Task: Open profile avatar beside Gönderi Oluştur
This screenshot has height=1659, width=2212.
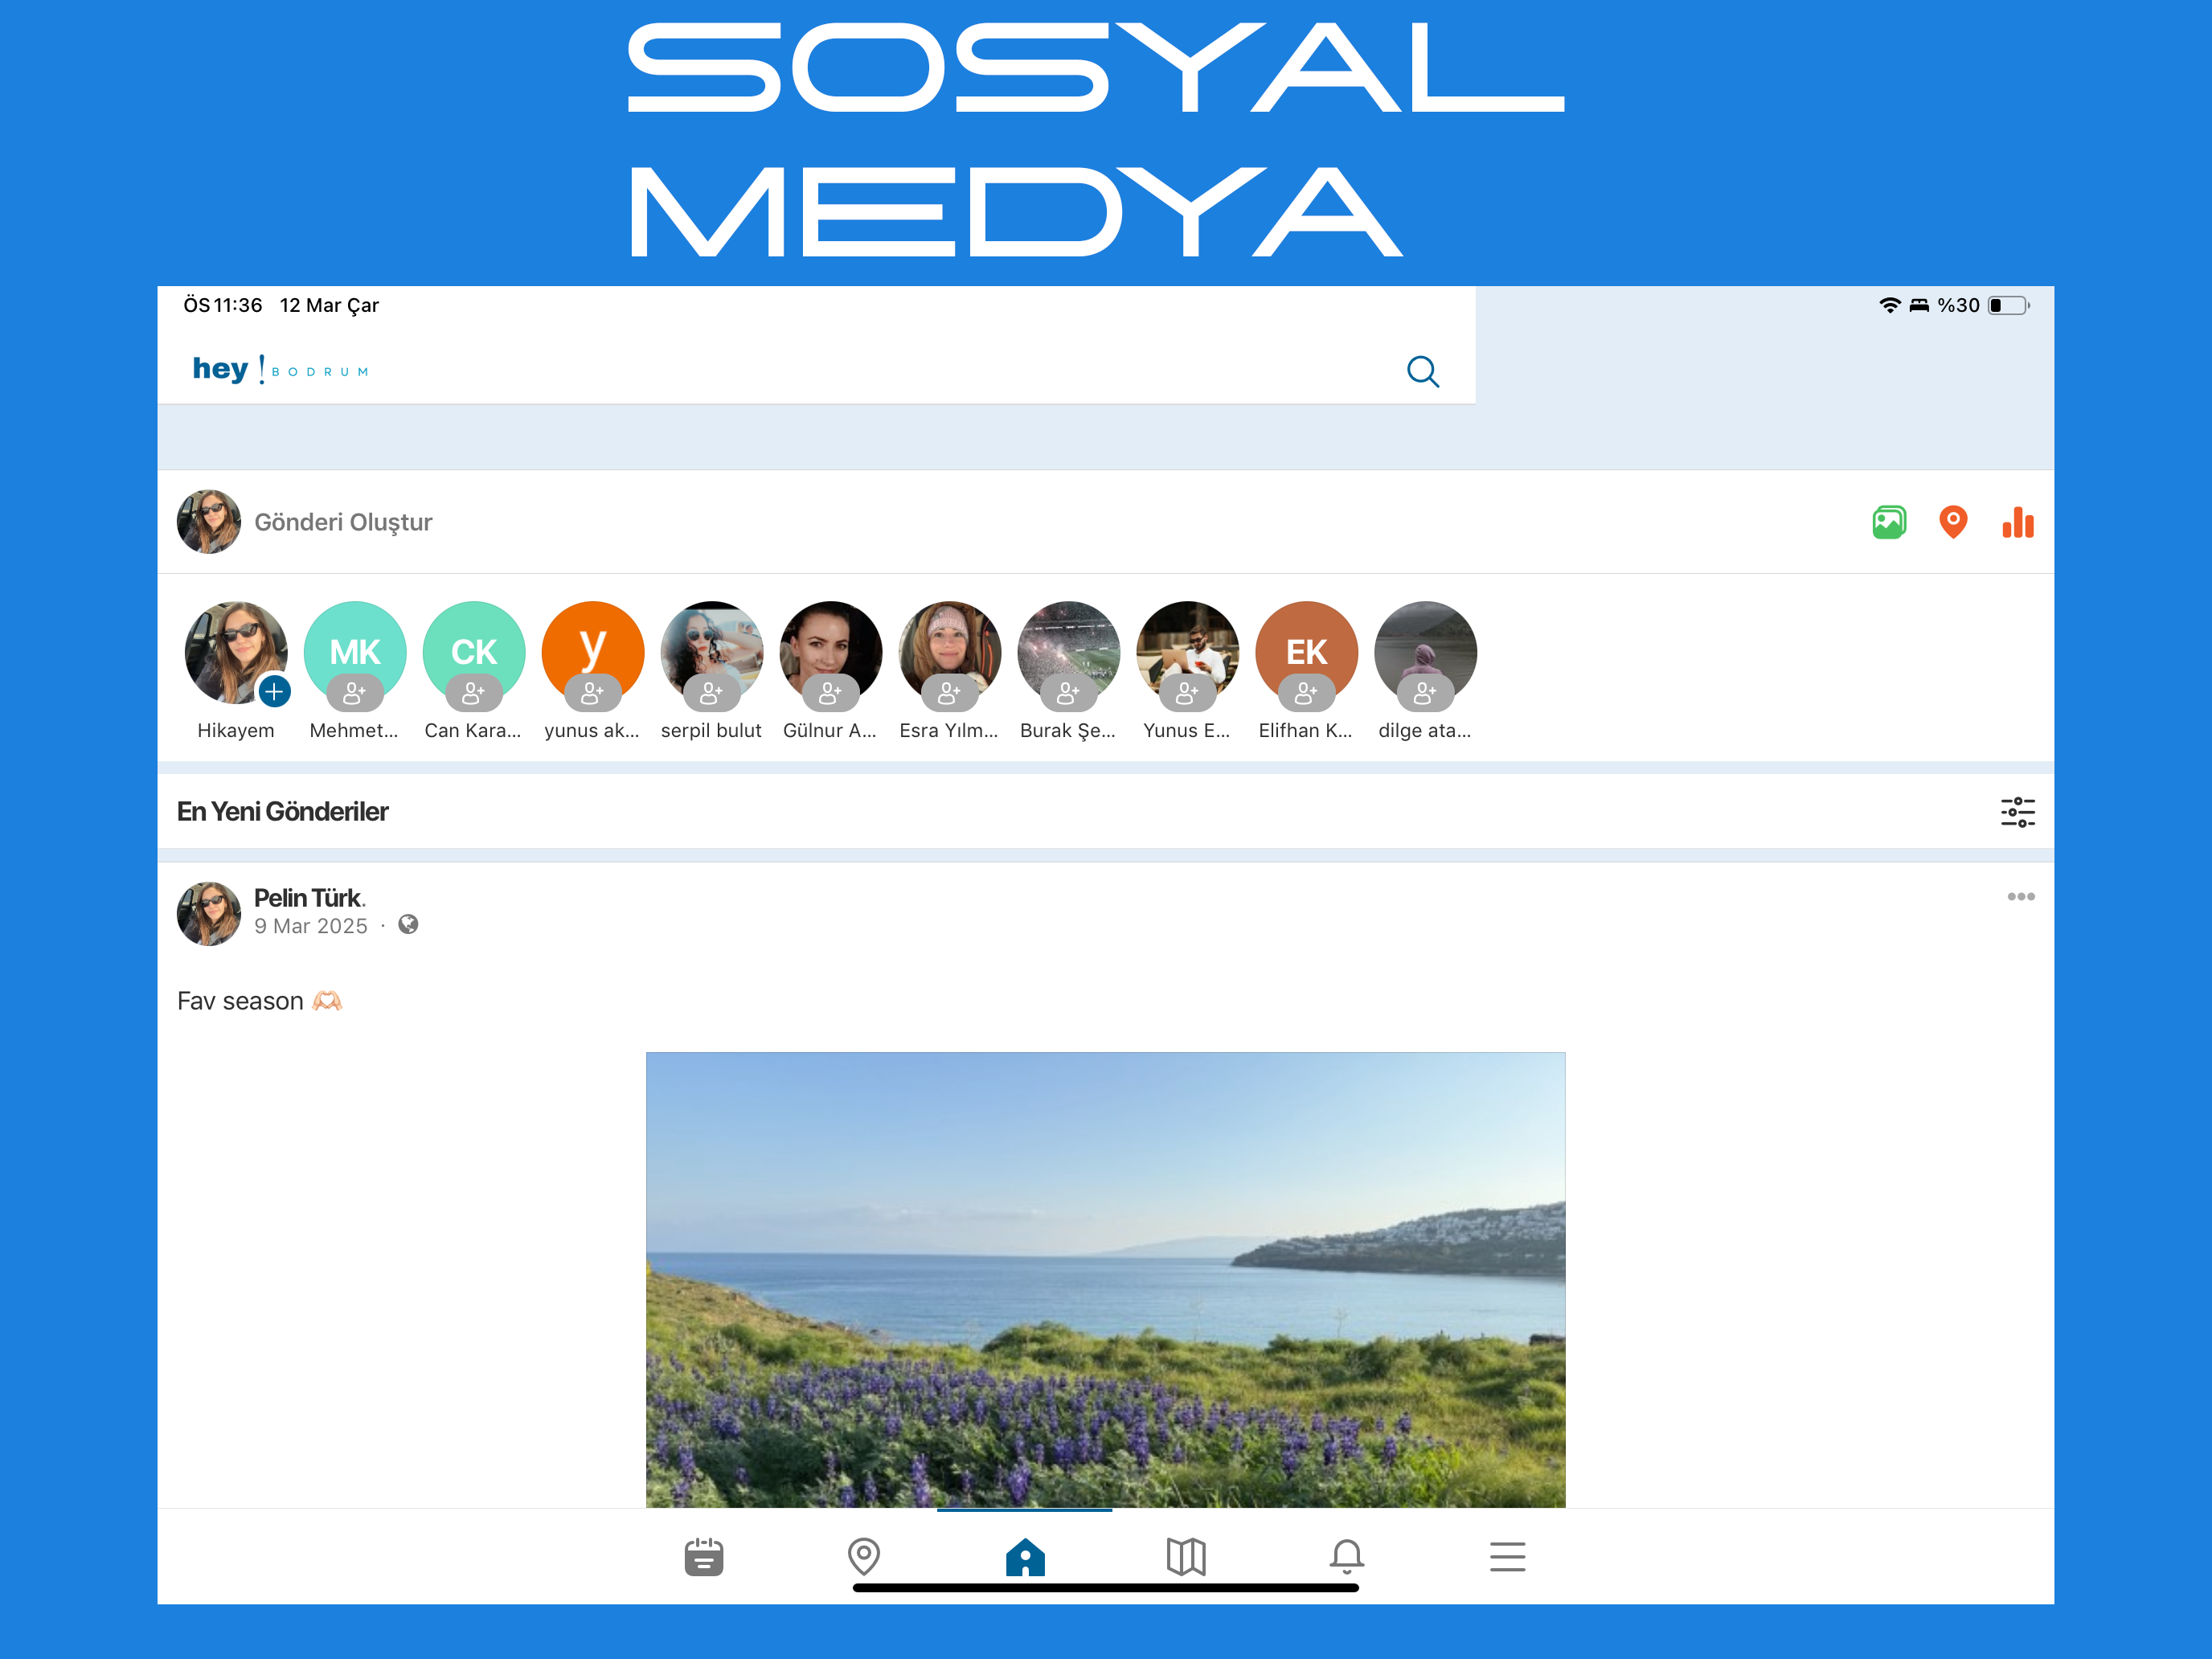Action: coord(209,522)
